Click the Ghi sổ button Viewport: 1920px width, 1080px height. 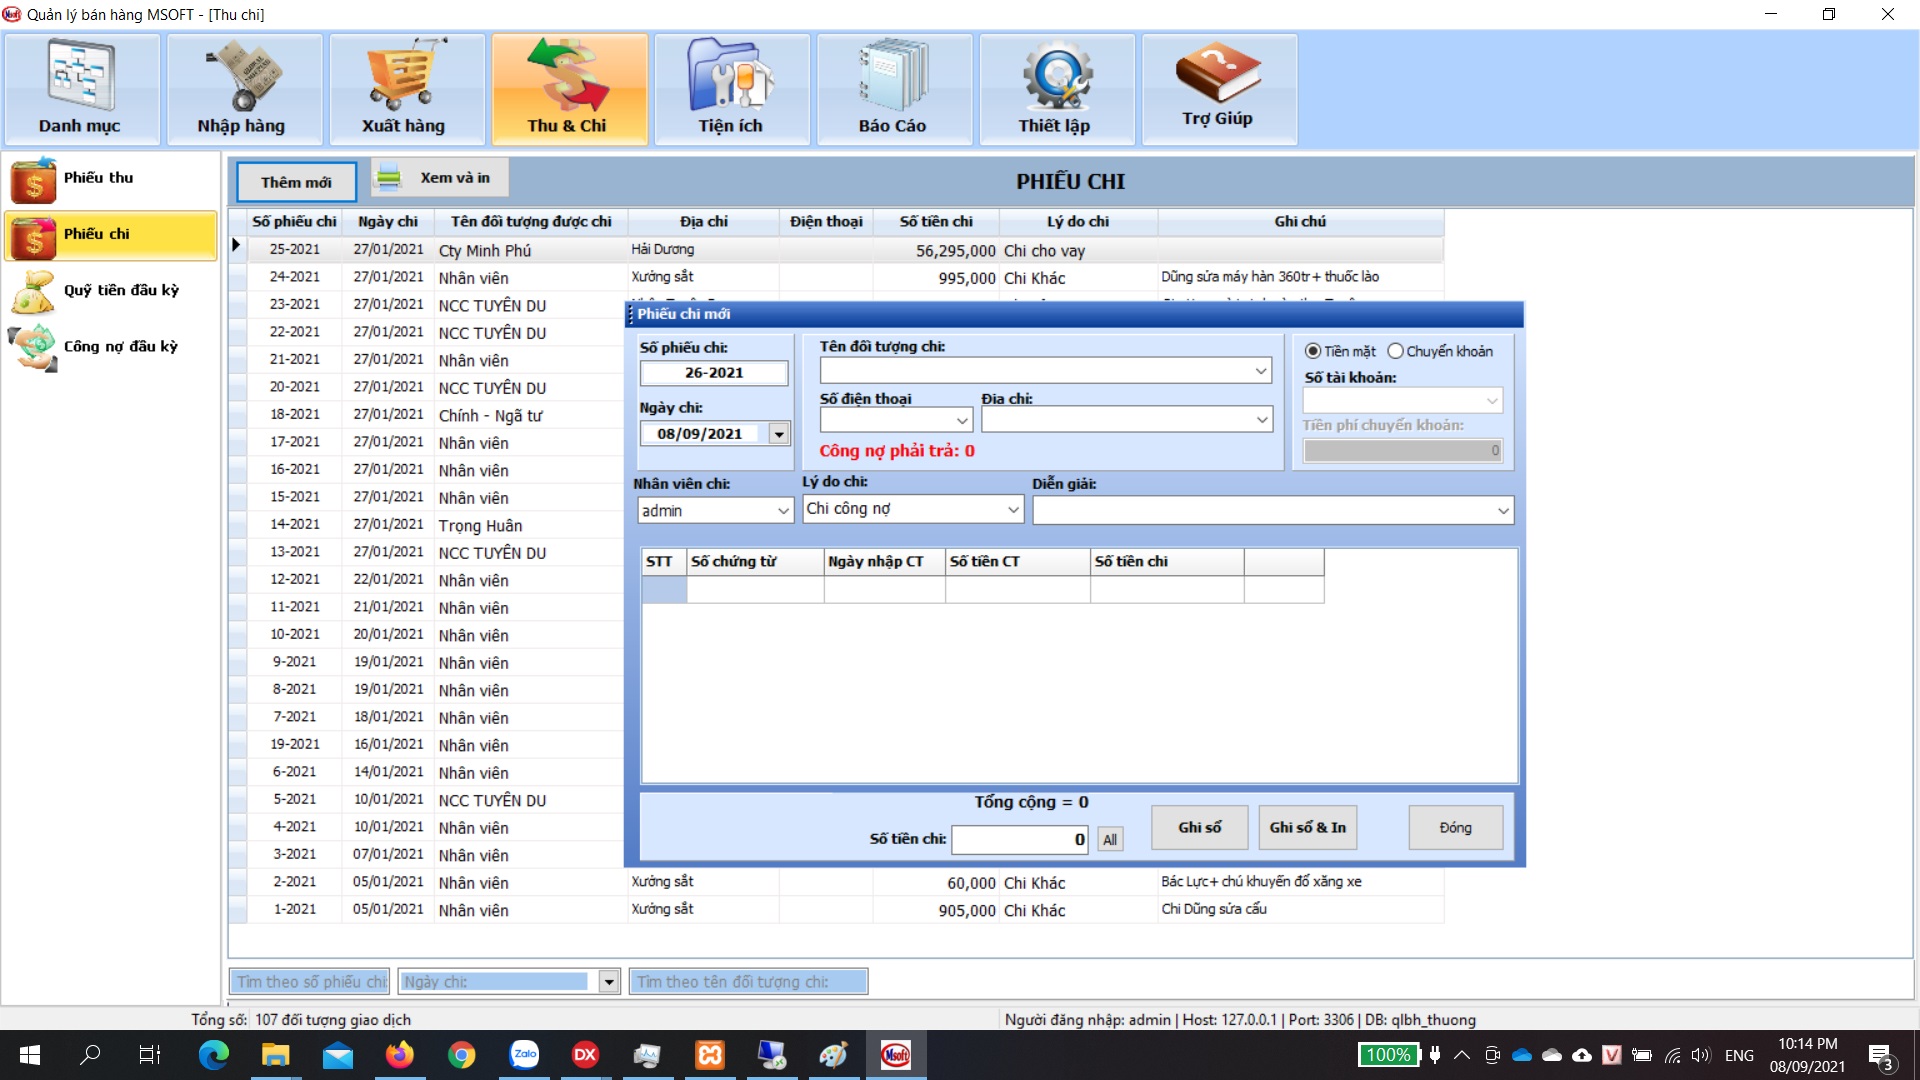(1199, 828)
